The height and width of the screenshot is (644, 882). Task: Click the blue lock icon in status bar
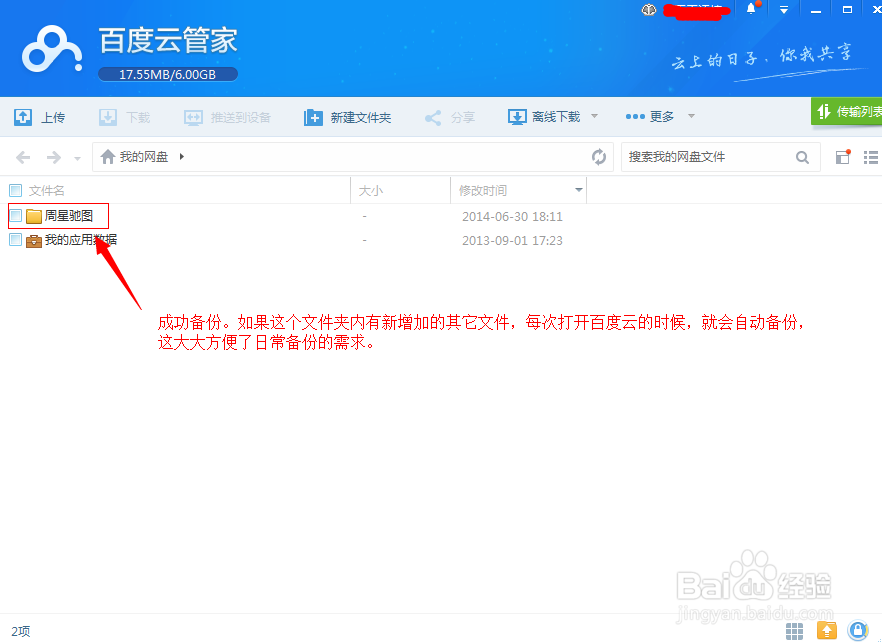pos(858,631)
